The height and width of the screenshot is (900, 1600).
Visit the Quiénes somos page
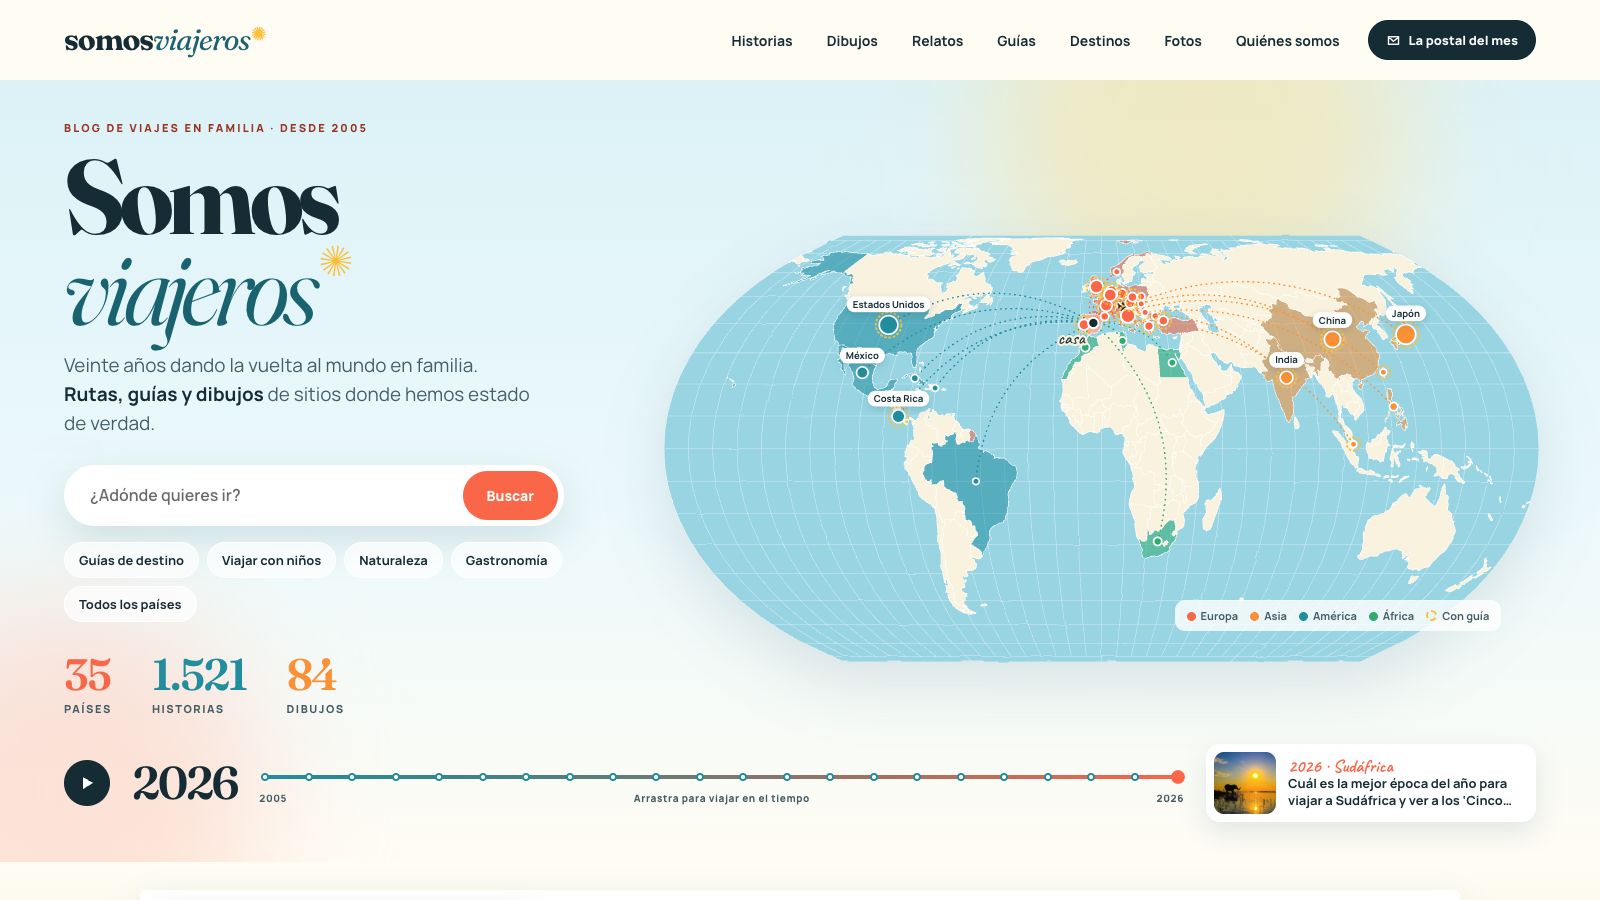pyautogui.click(x=1287, y=41)
